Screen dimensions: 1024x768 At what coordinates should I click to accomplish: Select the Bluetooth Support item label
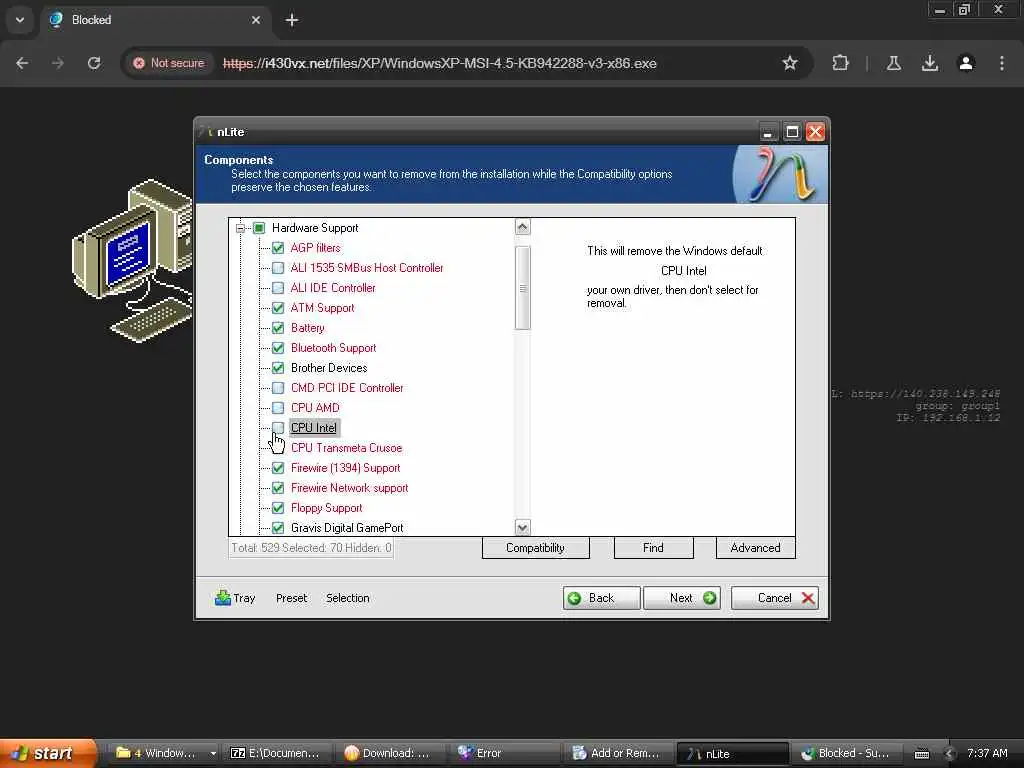tap(333, 348)
